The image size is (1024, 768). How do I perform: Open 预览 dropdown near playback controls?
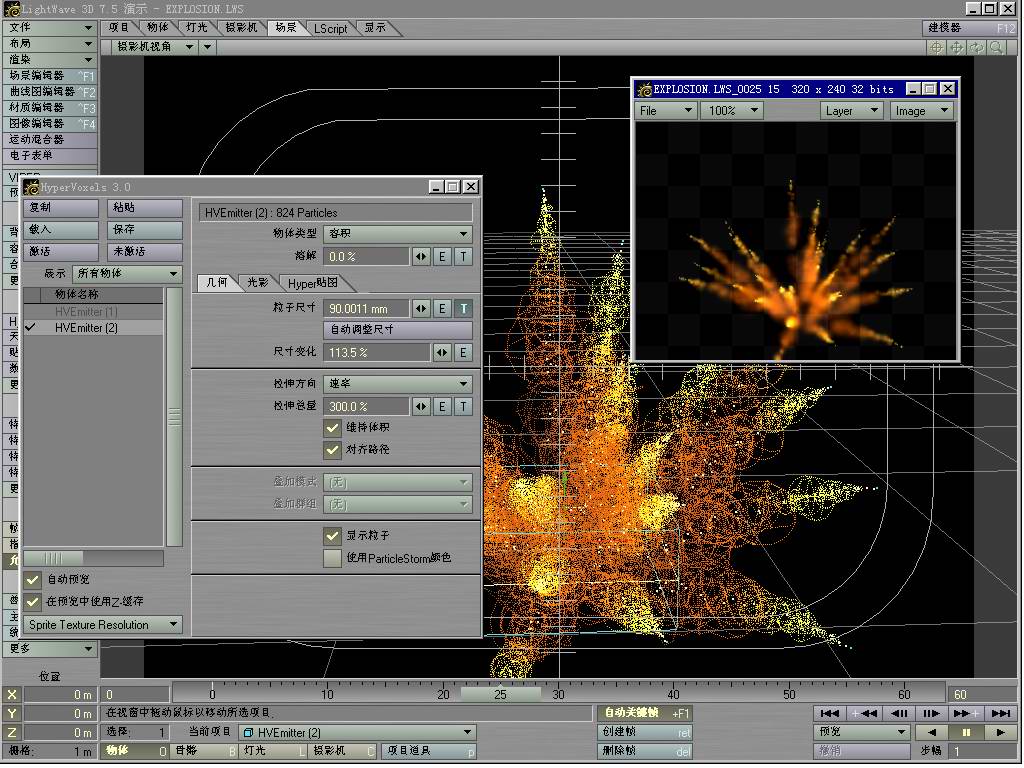(x=861, y=733)
